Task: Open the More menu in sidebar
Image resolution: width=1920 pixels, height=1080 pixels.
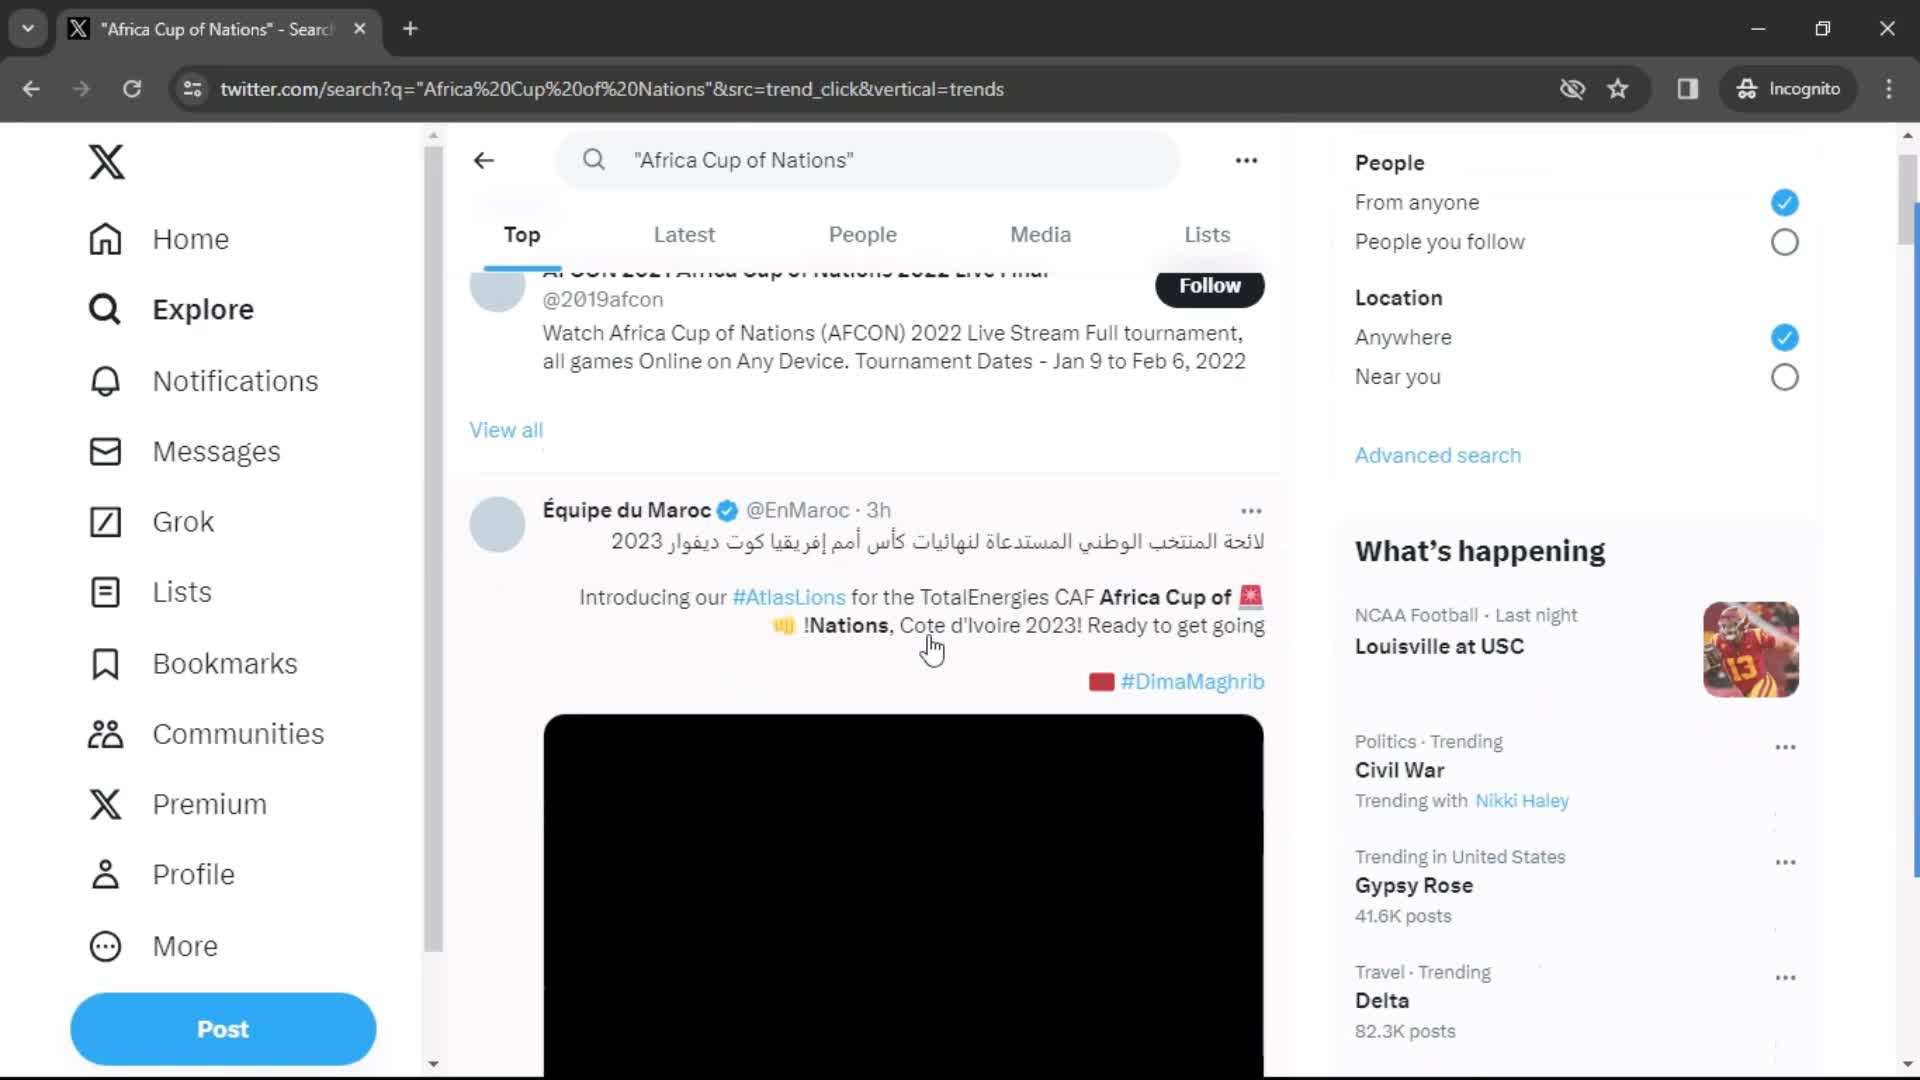Action: [153, 946]
